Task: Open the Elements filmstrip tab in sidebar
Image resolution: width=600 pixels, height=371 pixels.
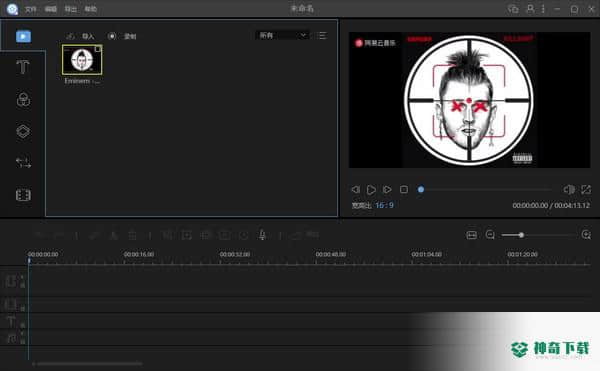Action: [23, 195]
